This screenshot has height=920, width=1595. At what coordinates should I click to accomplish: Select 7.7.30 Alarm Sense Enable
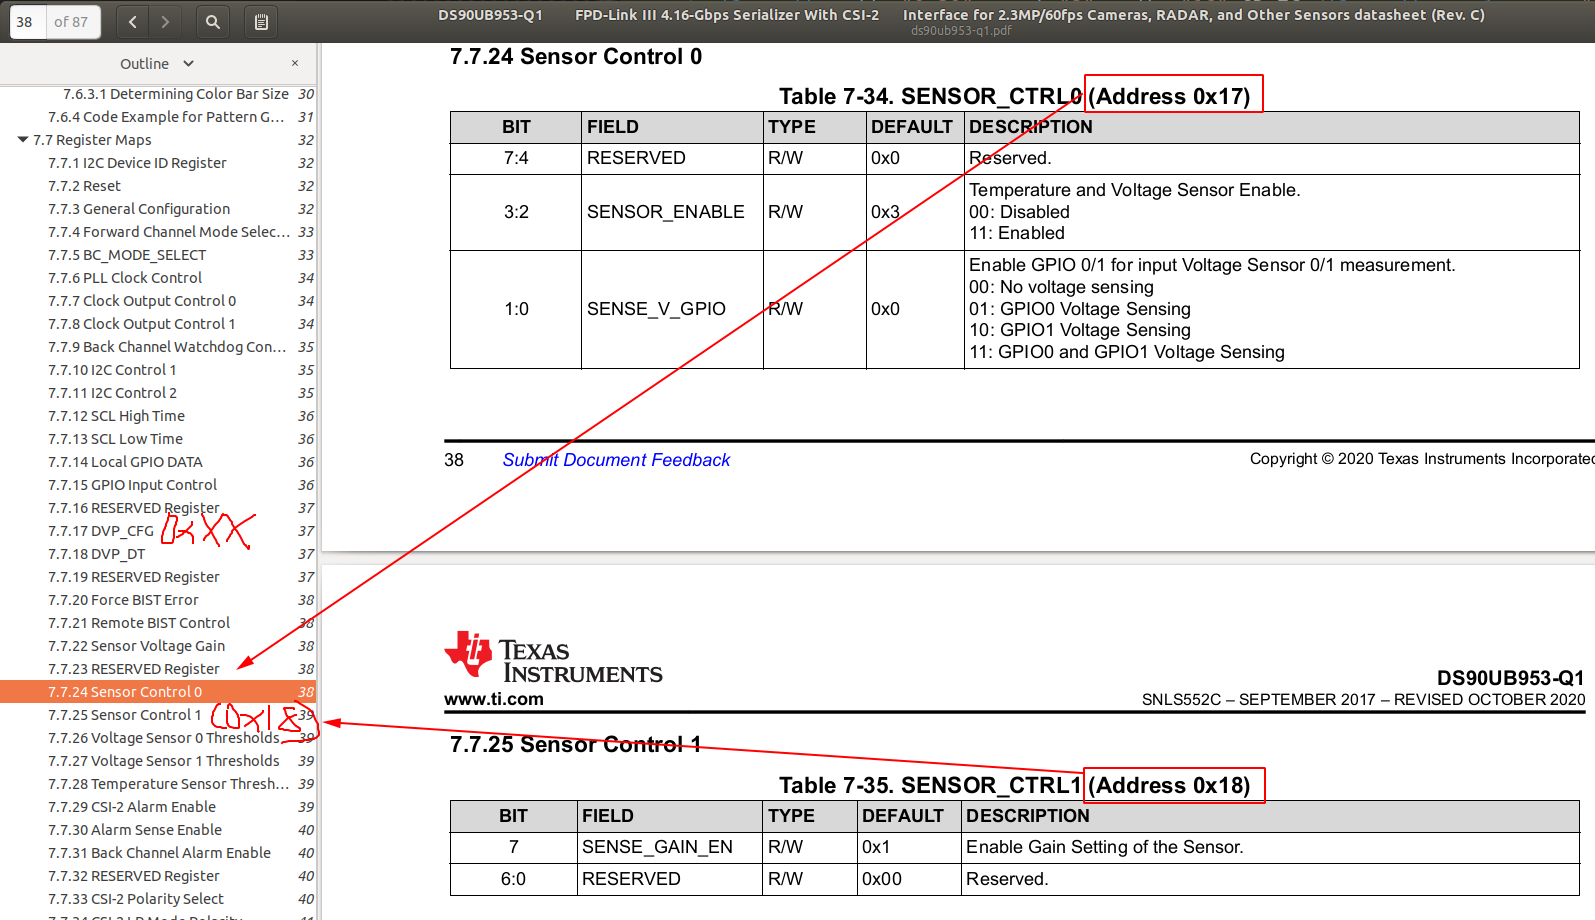click(x=135, y=830)
